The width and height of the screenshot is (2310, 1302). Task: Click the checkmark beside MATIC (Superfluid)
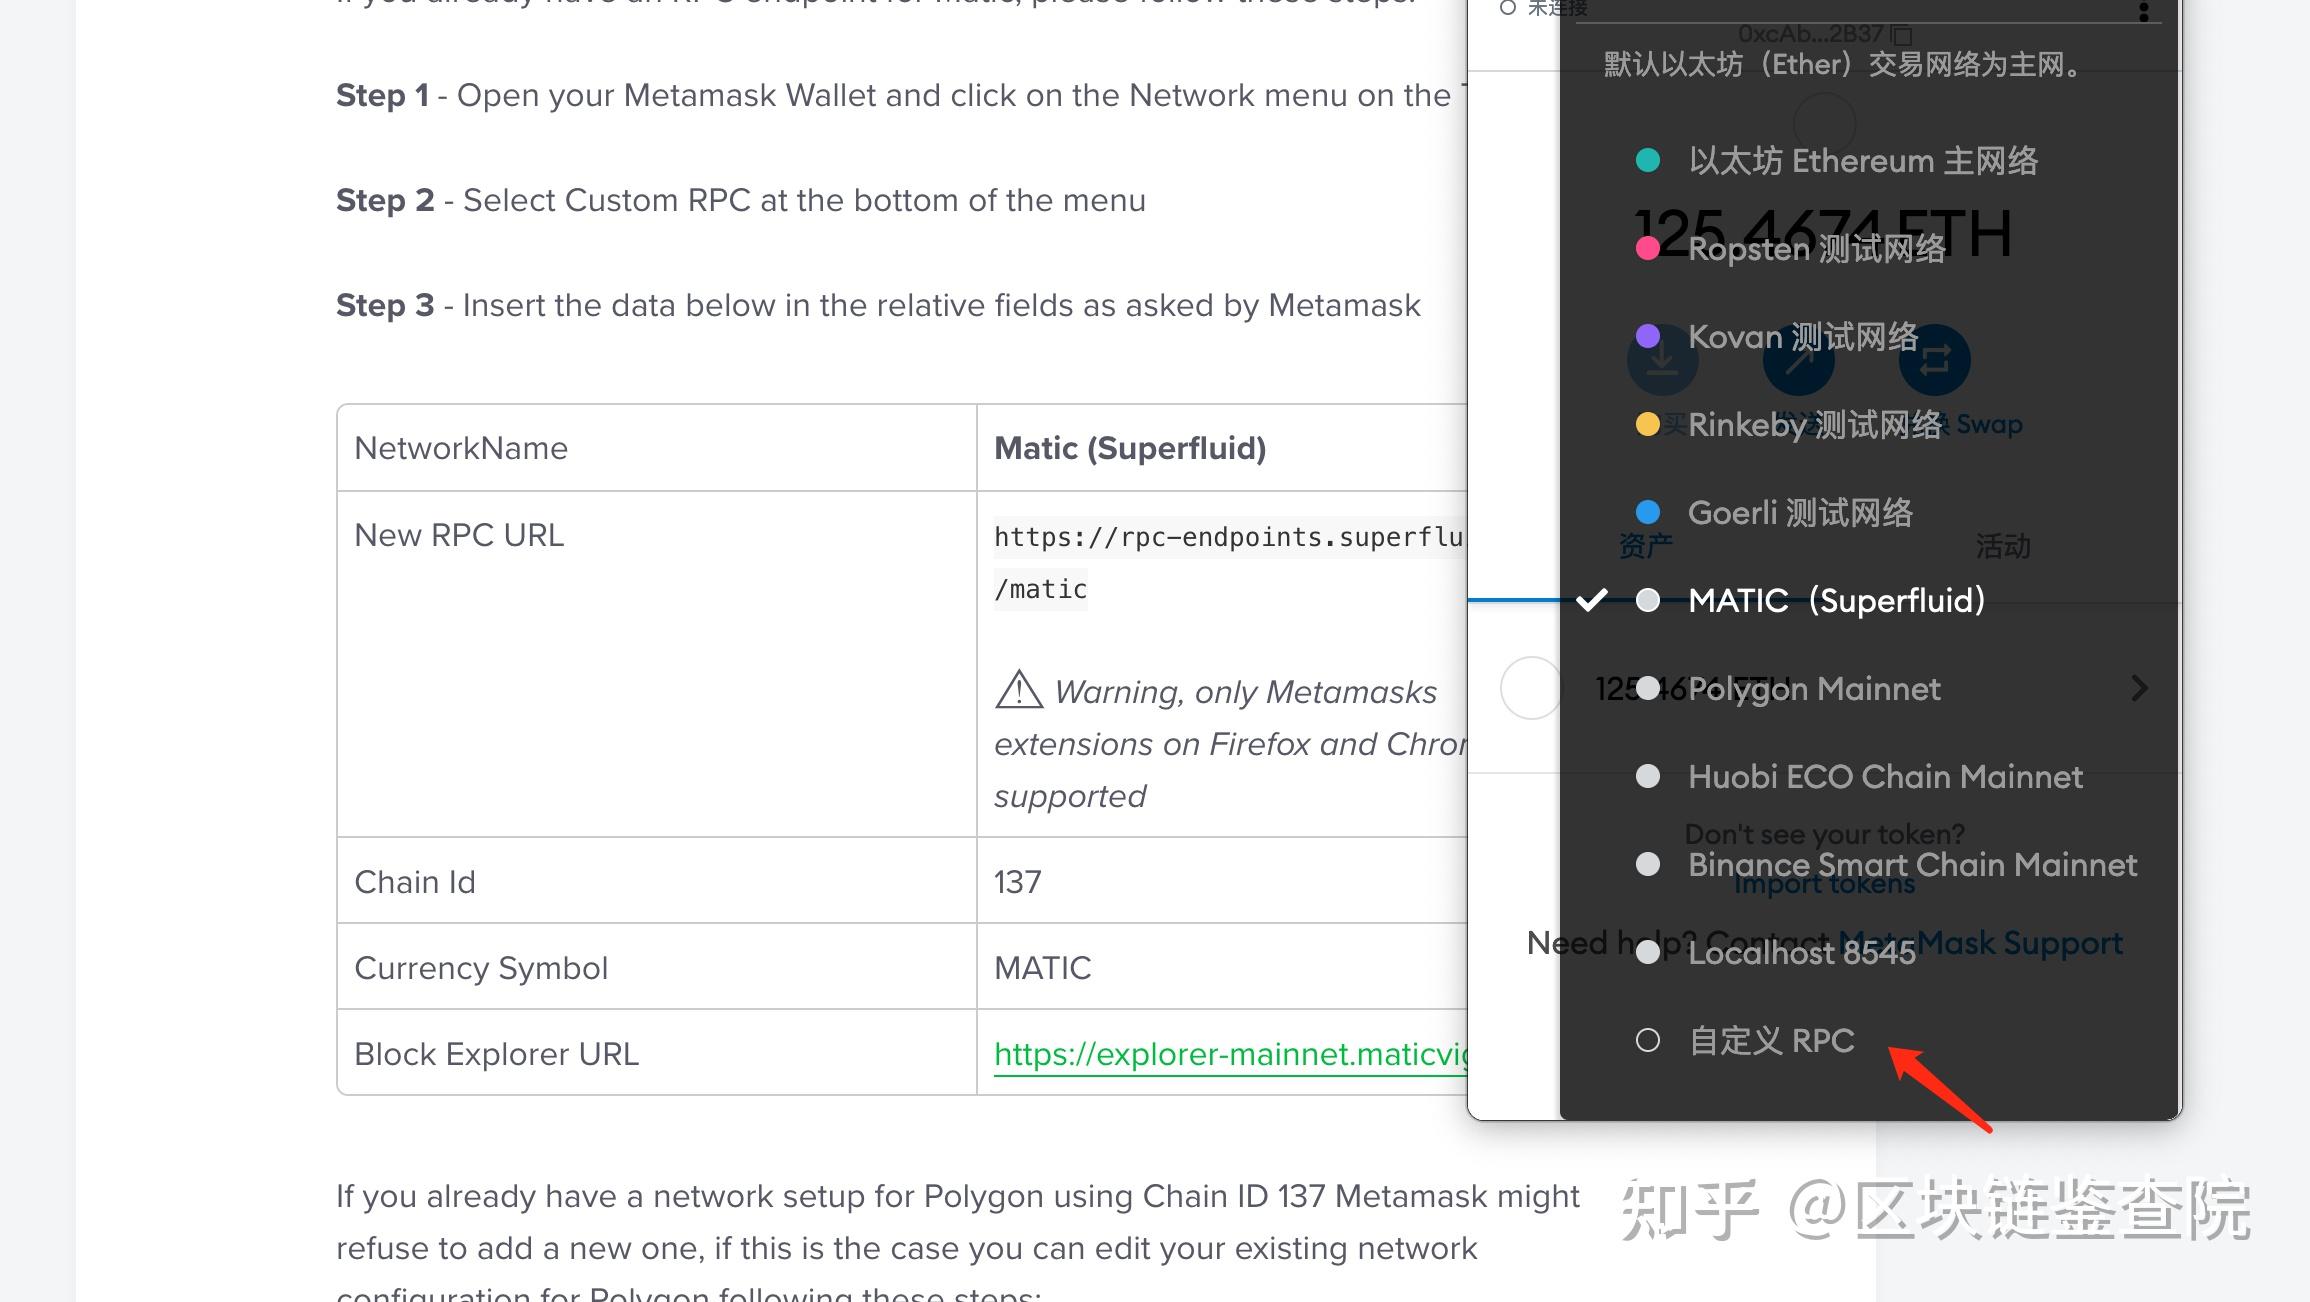tap(1591, 600)
